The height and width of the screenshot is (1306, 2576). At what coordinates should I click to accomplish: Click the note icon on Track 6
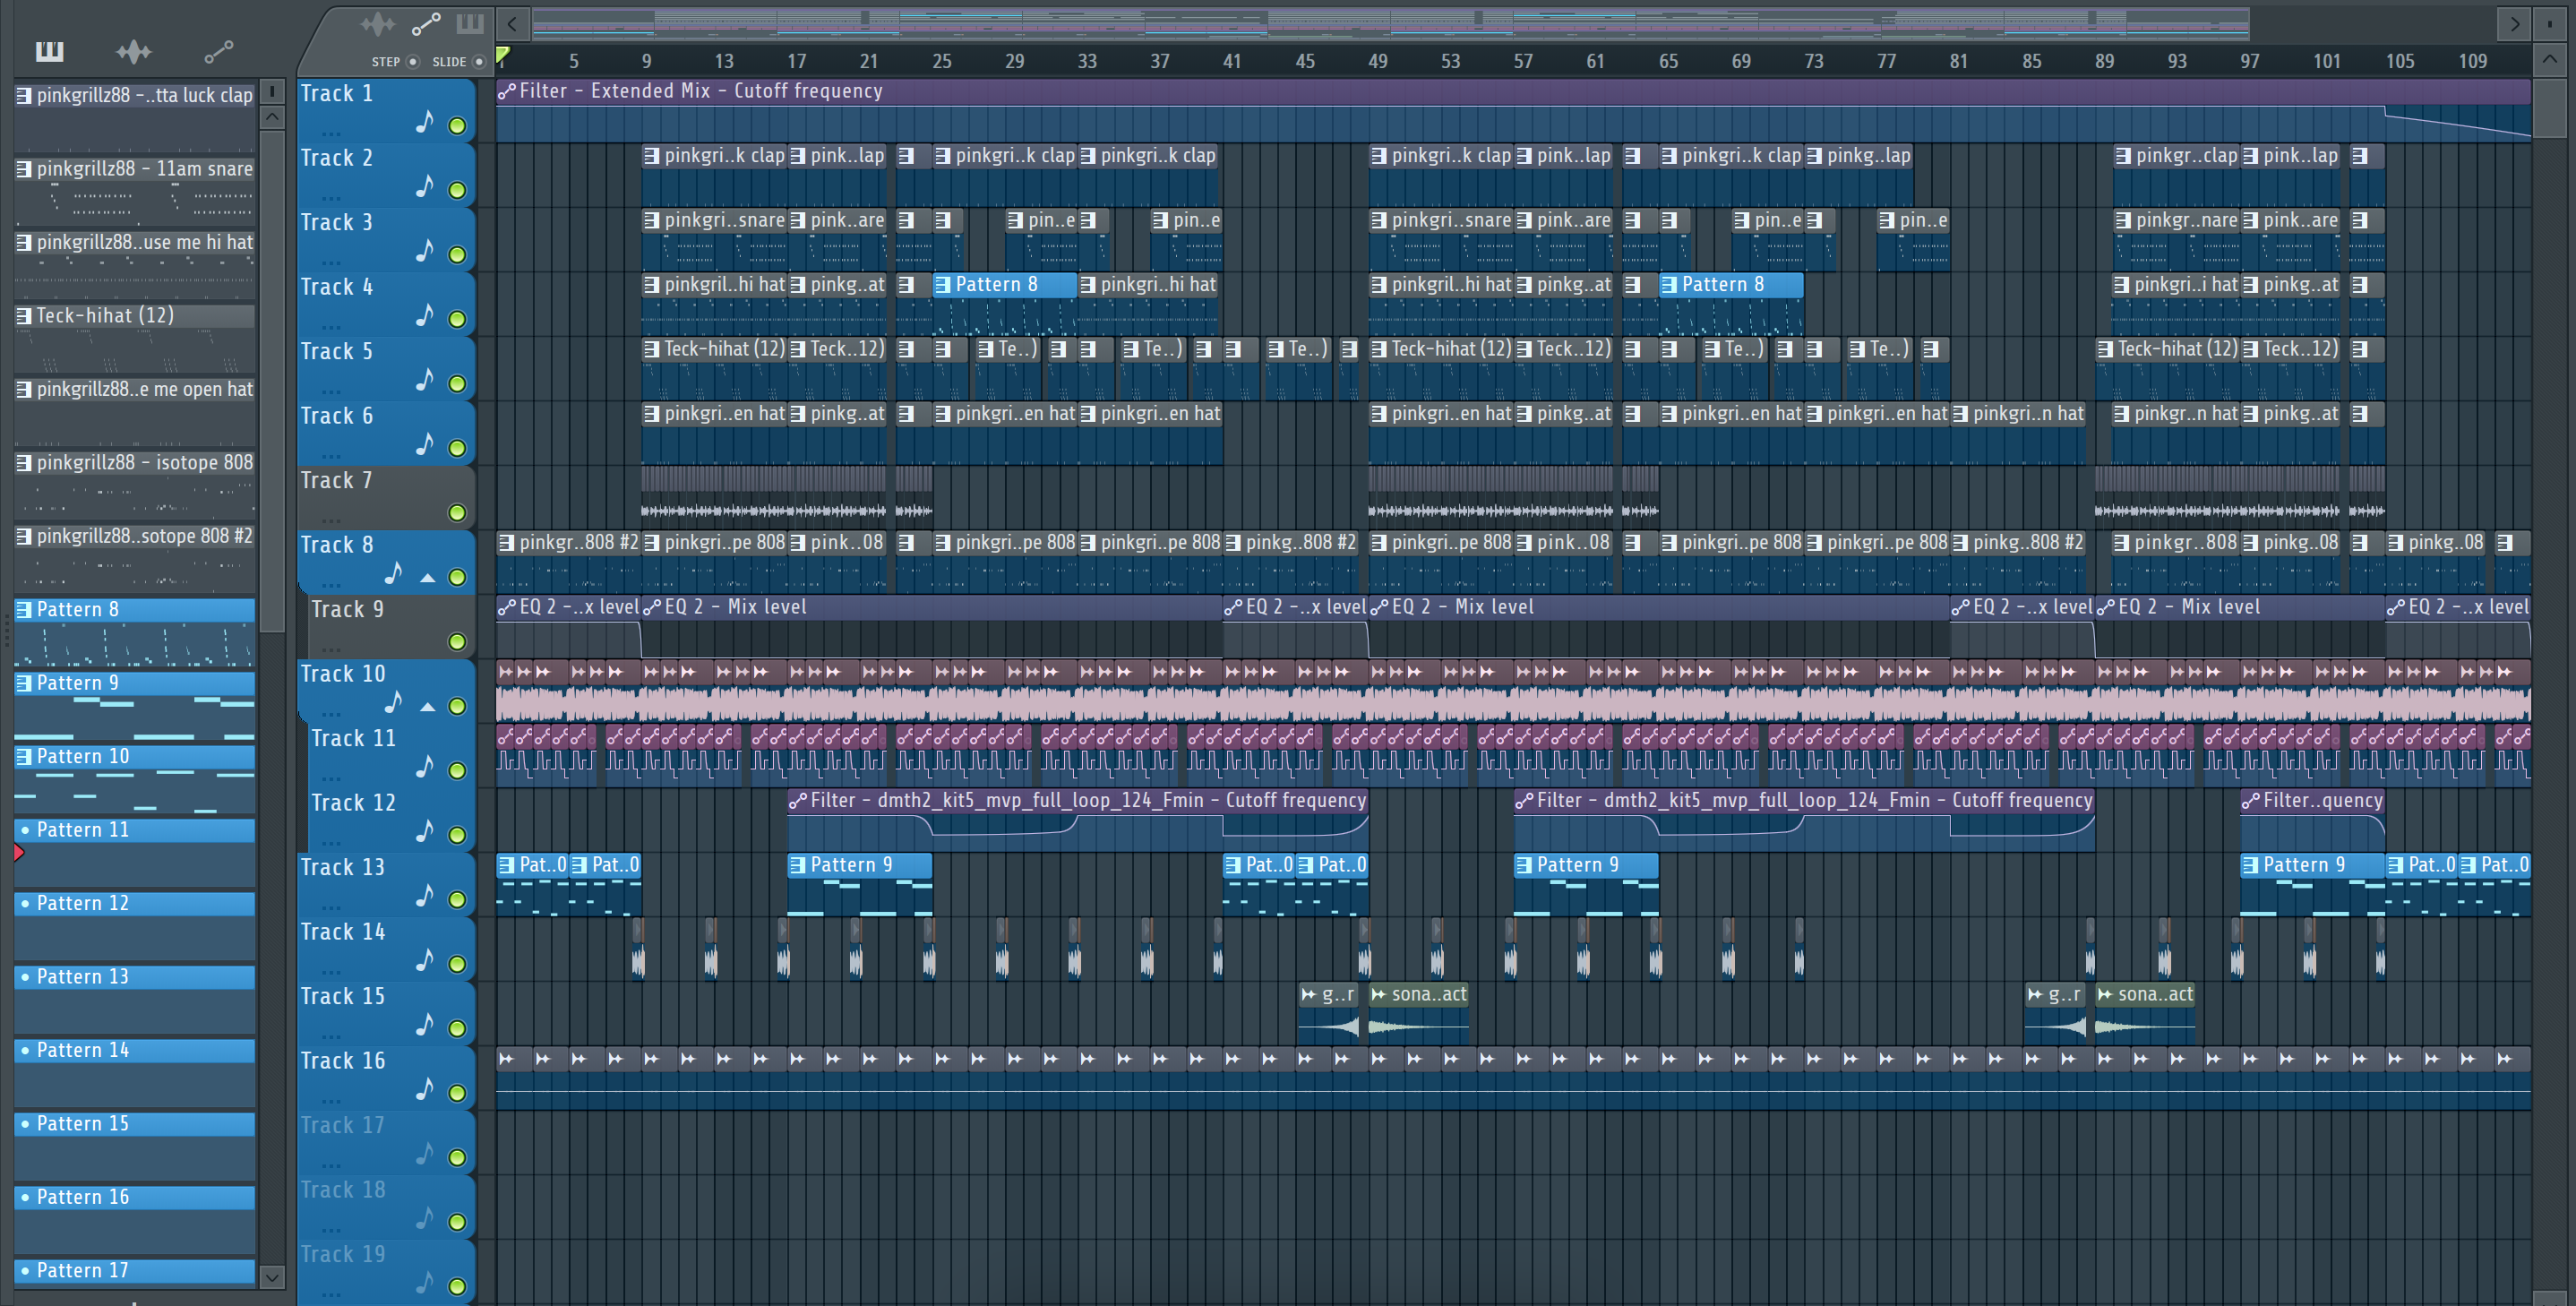pos(425,444)
